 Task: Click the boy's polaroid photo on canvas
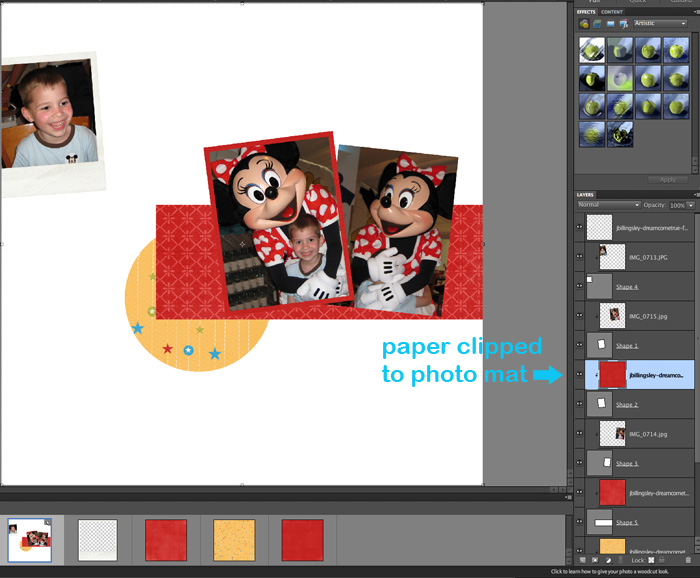click(50, 123)
